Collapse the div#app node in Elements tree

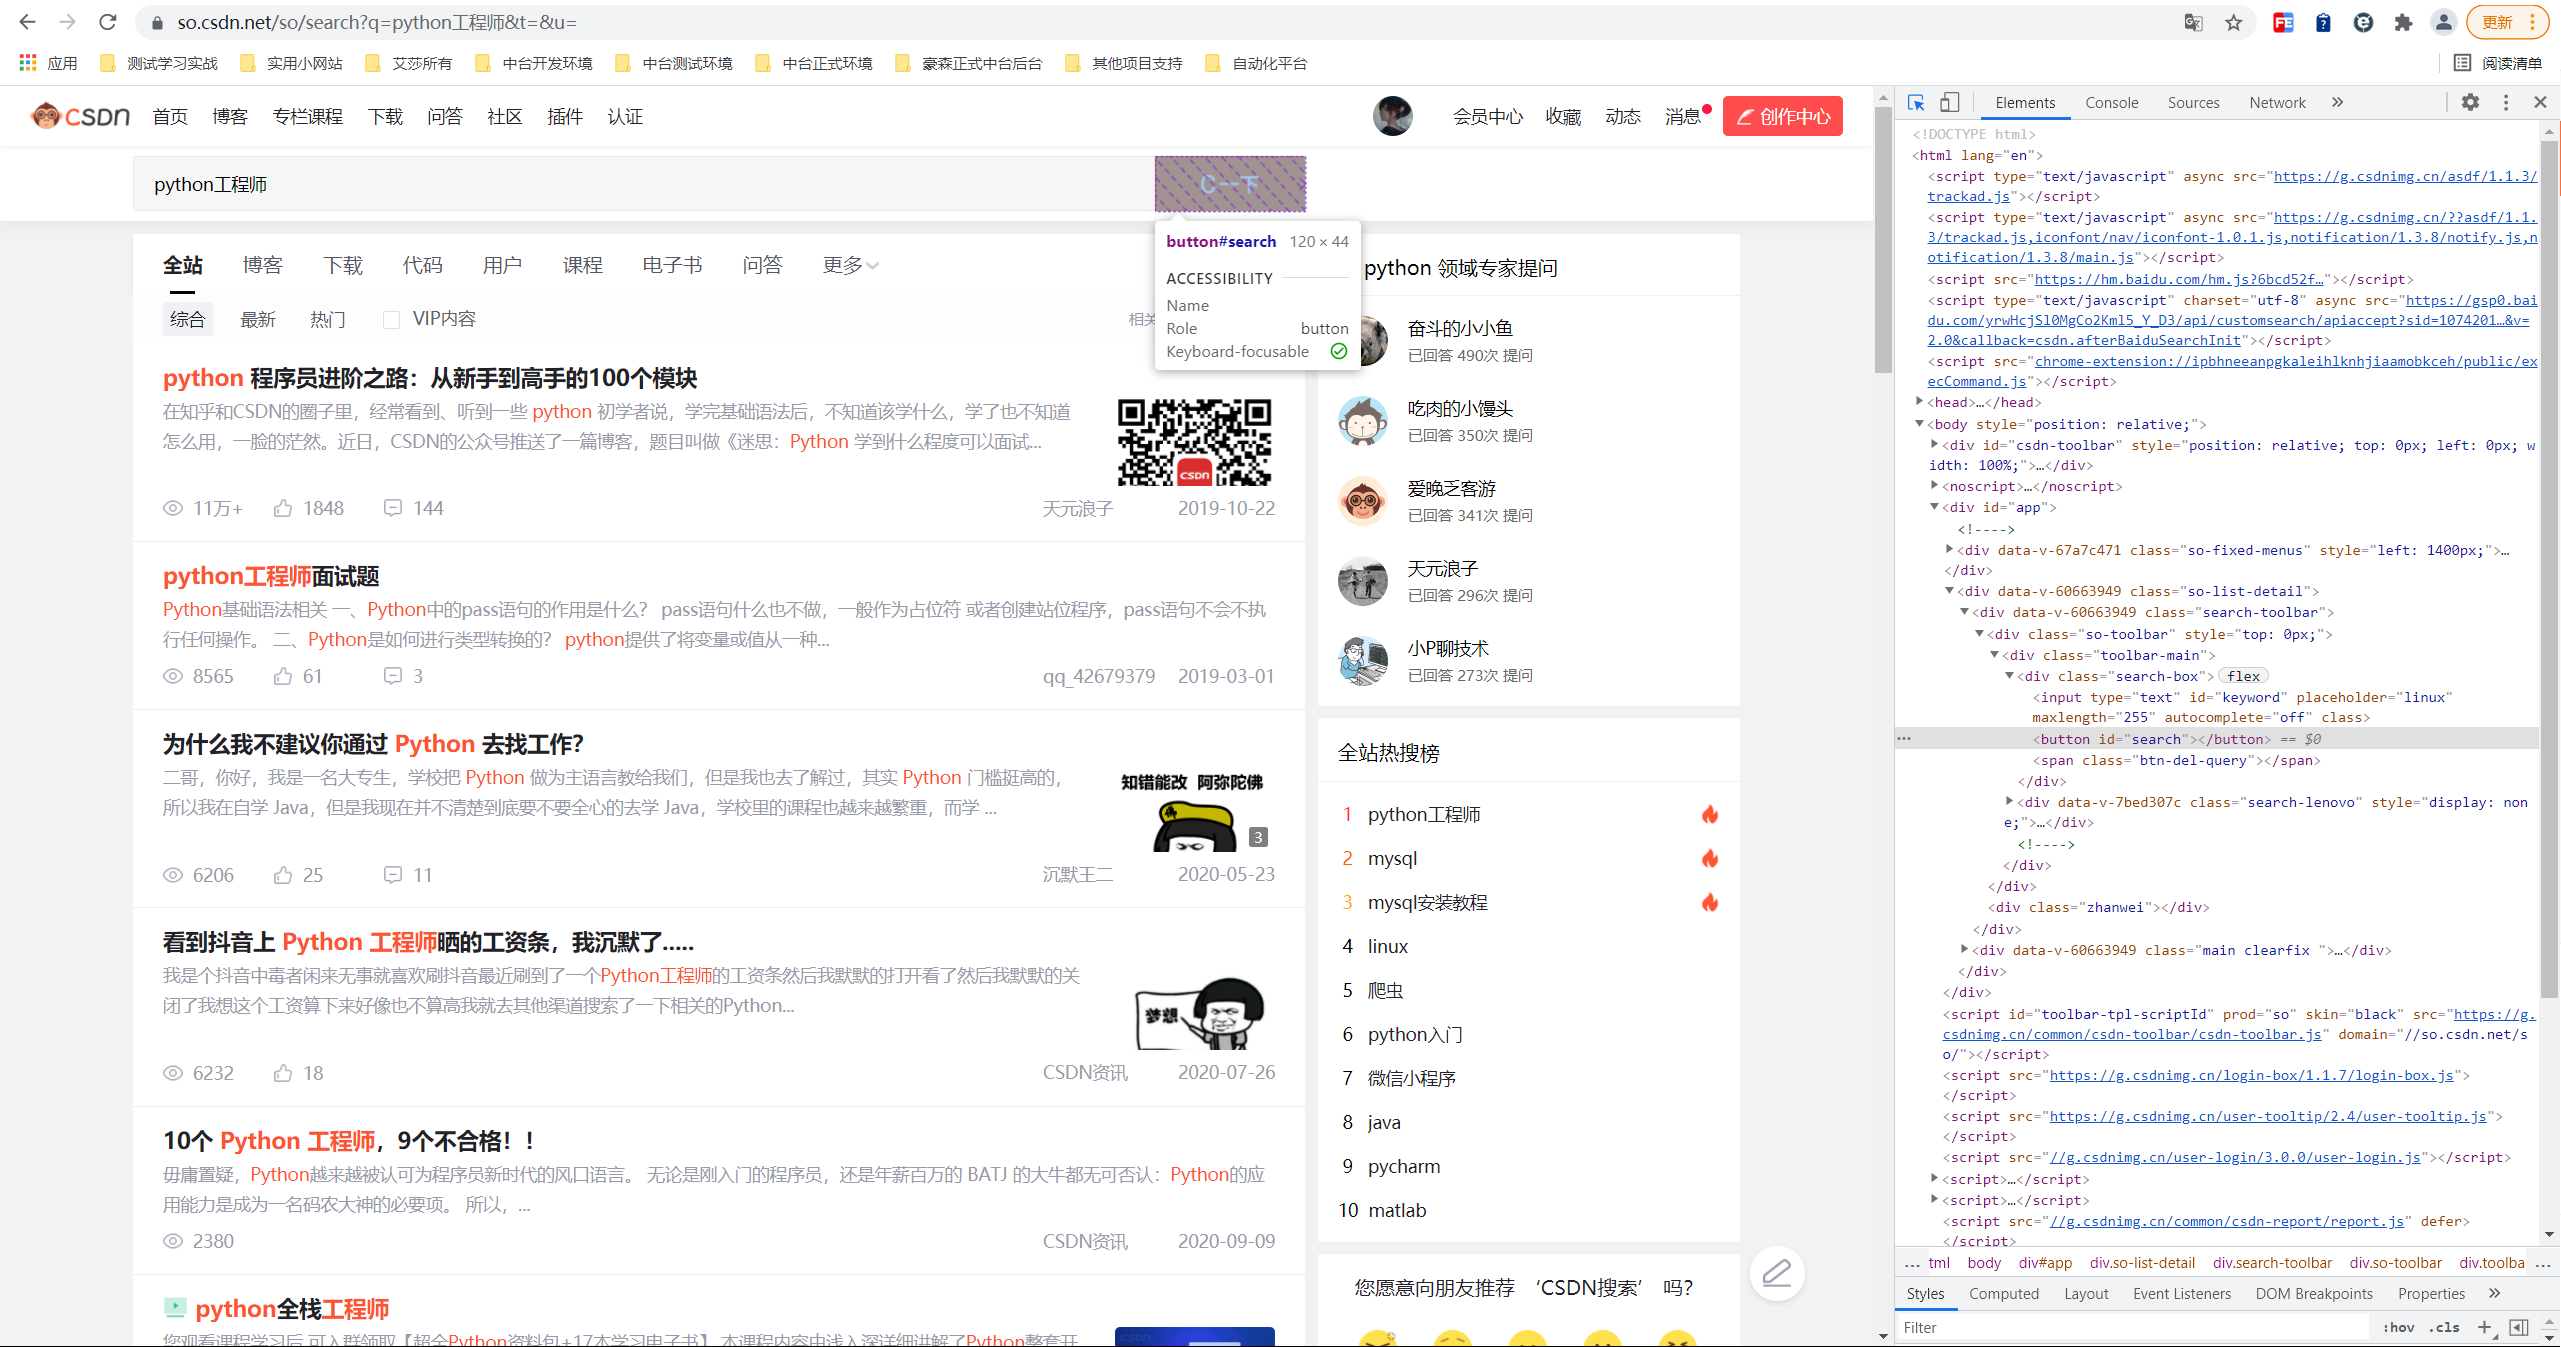(x=1934, y=507)
